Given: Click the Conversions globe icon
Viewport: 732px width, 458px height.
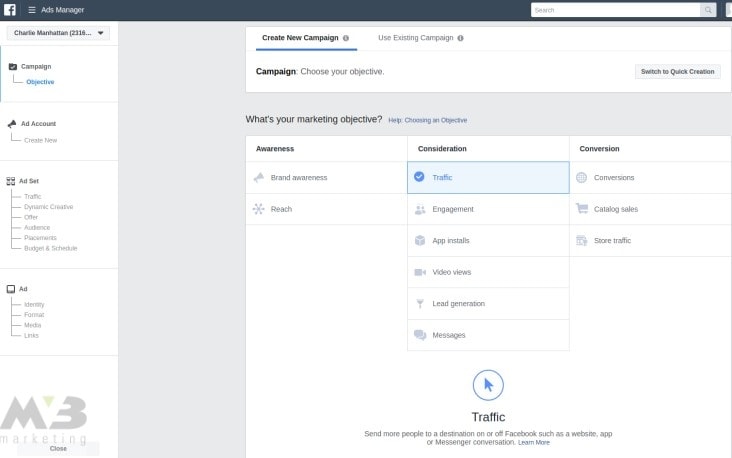Looking at the screenshot, I should point(581,177).
